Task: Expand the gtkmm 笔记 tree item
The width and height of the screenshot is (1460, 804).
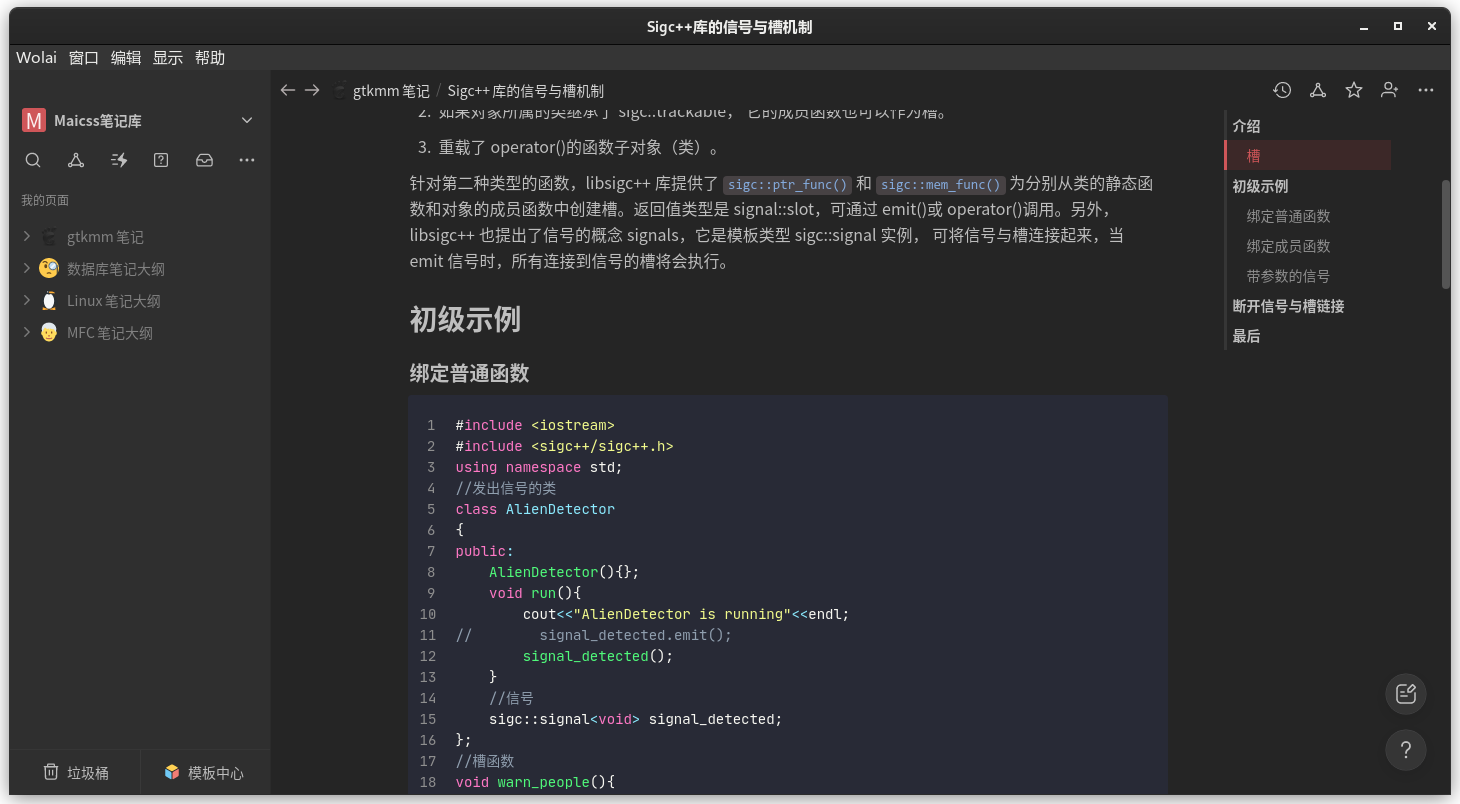Action: click(27, 237)
